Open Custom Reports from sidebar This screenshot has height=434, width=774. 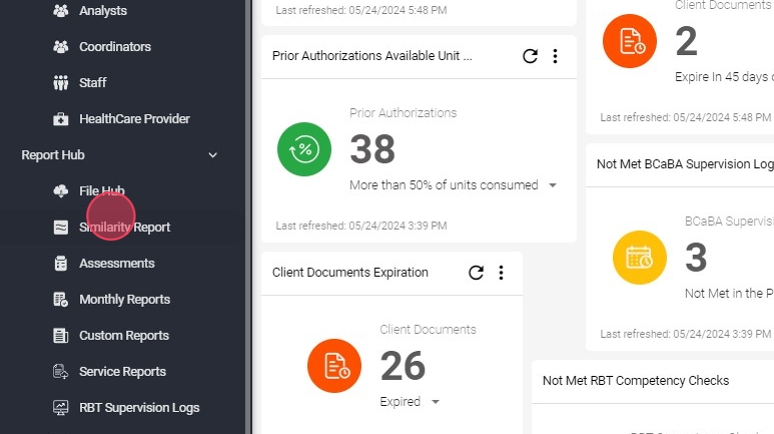coord(124,335)
